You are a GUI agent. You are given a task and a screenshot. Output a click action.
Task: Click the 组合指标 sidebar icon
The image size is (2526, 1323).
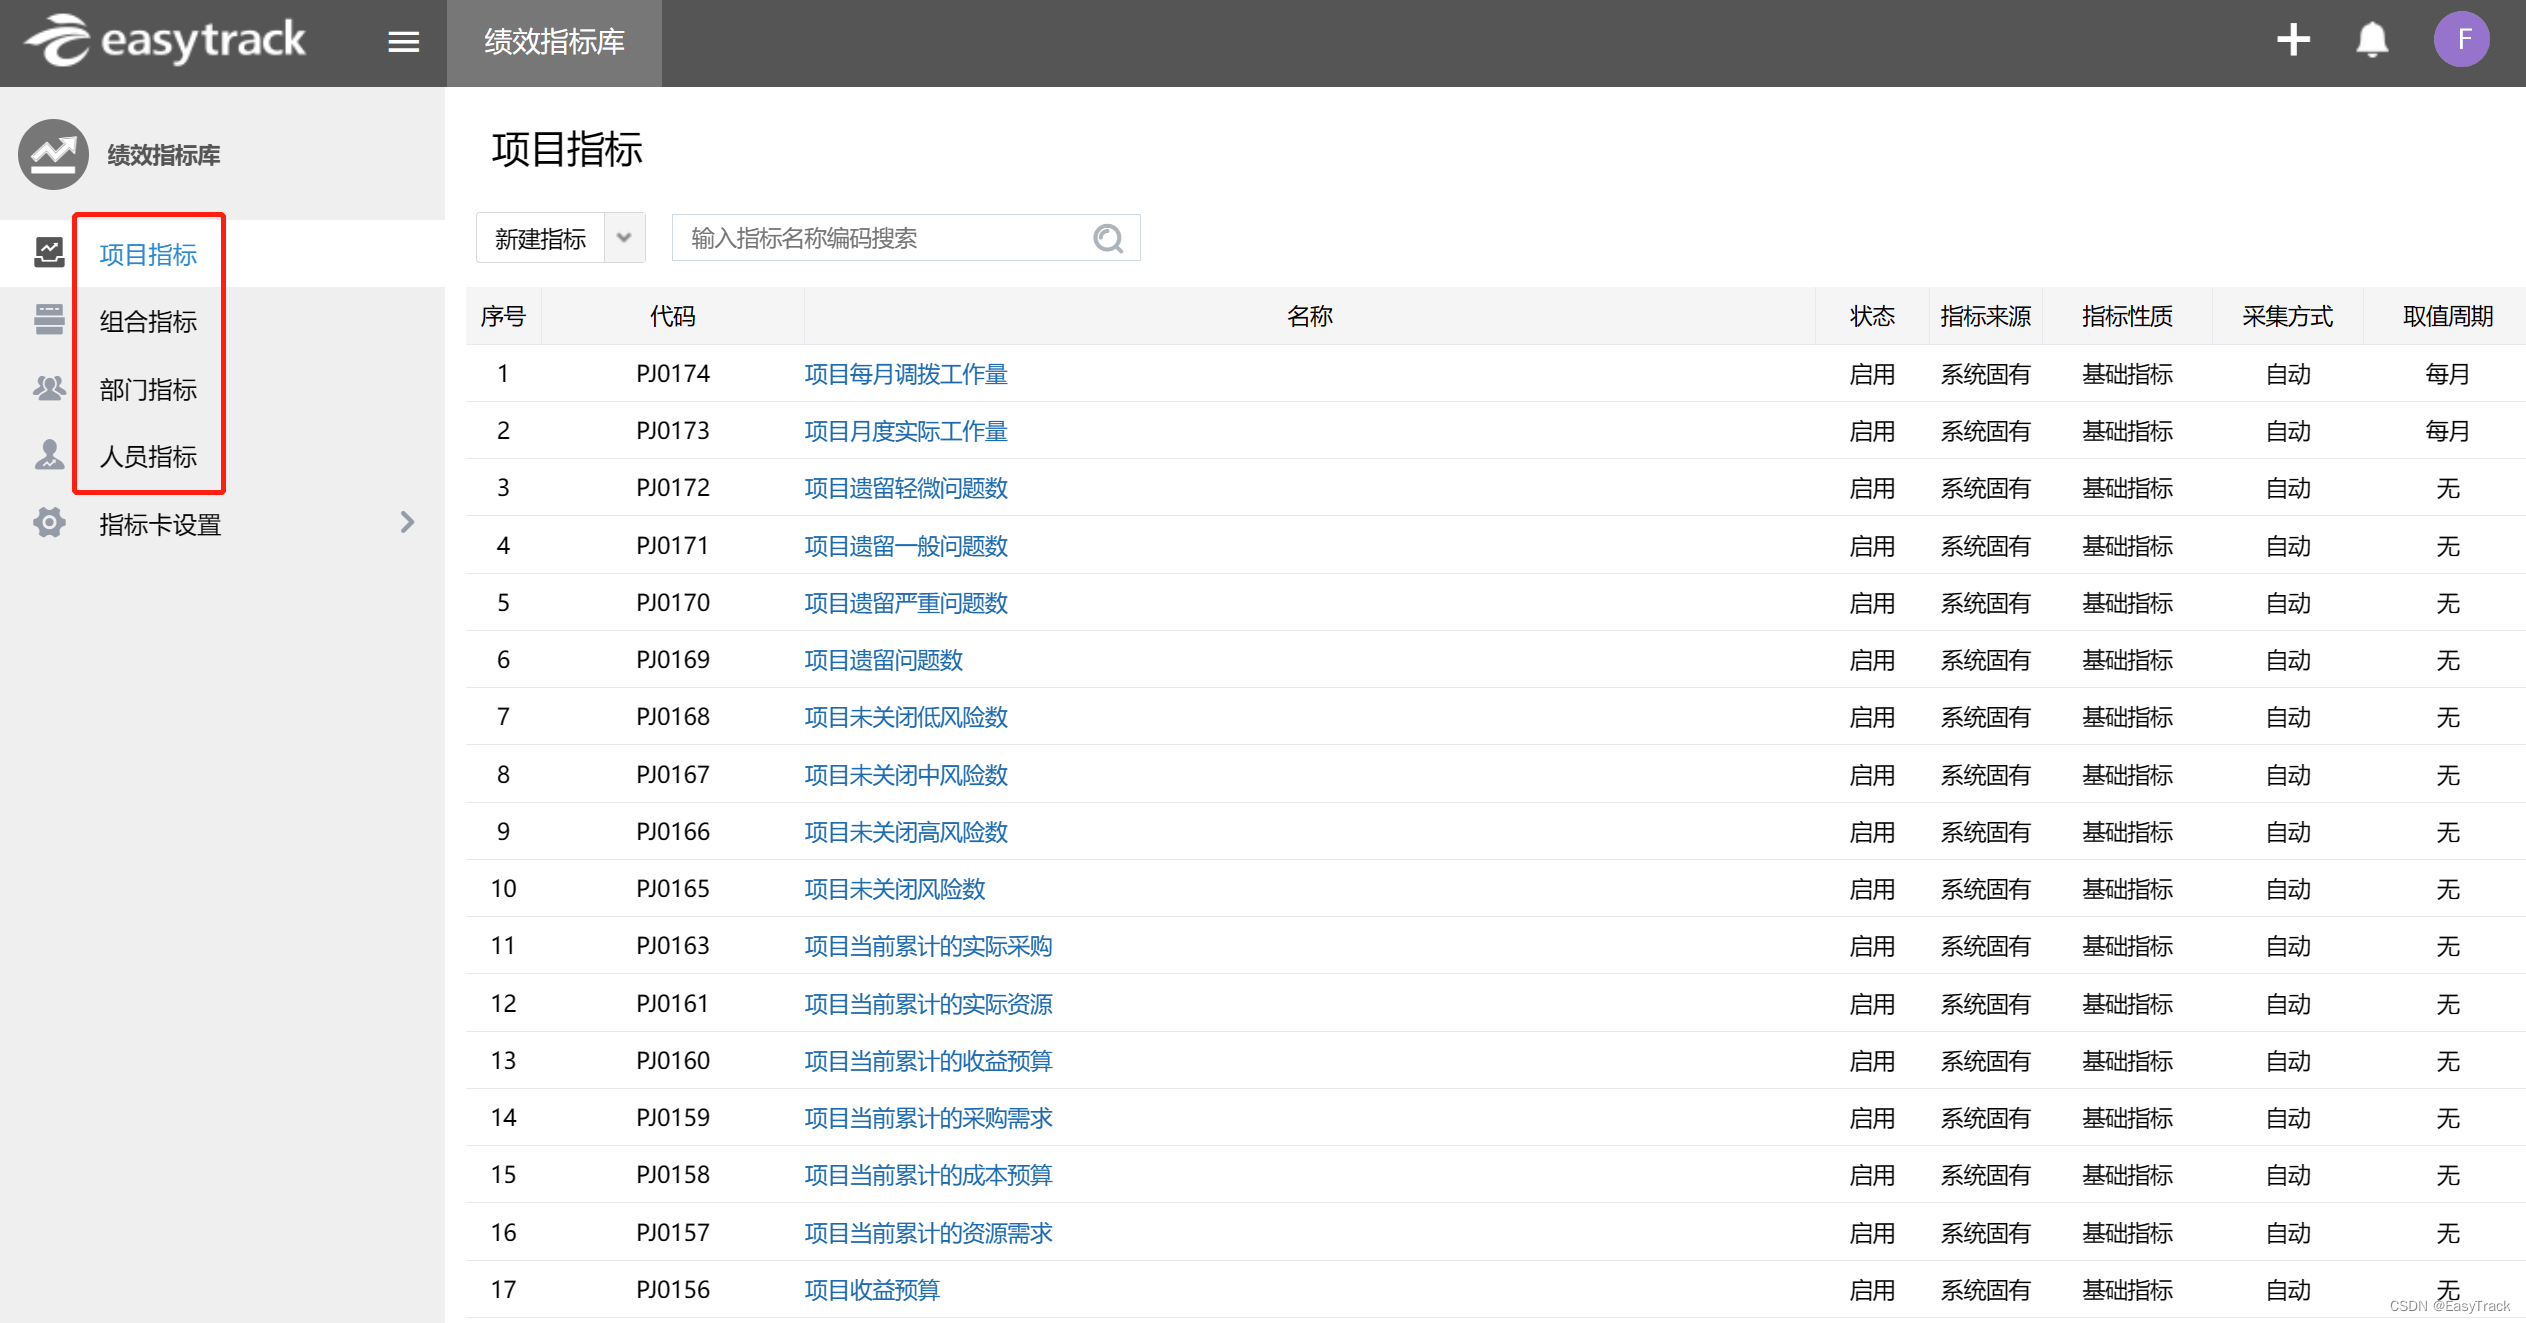49,319
